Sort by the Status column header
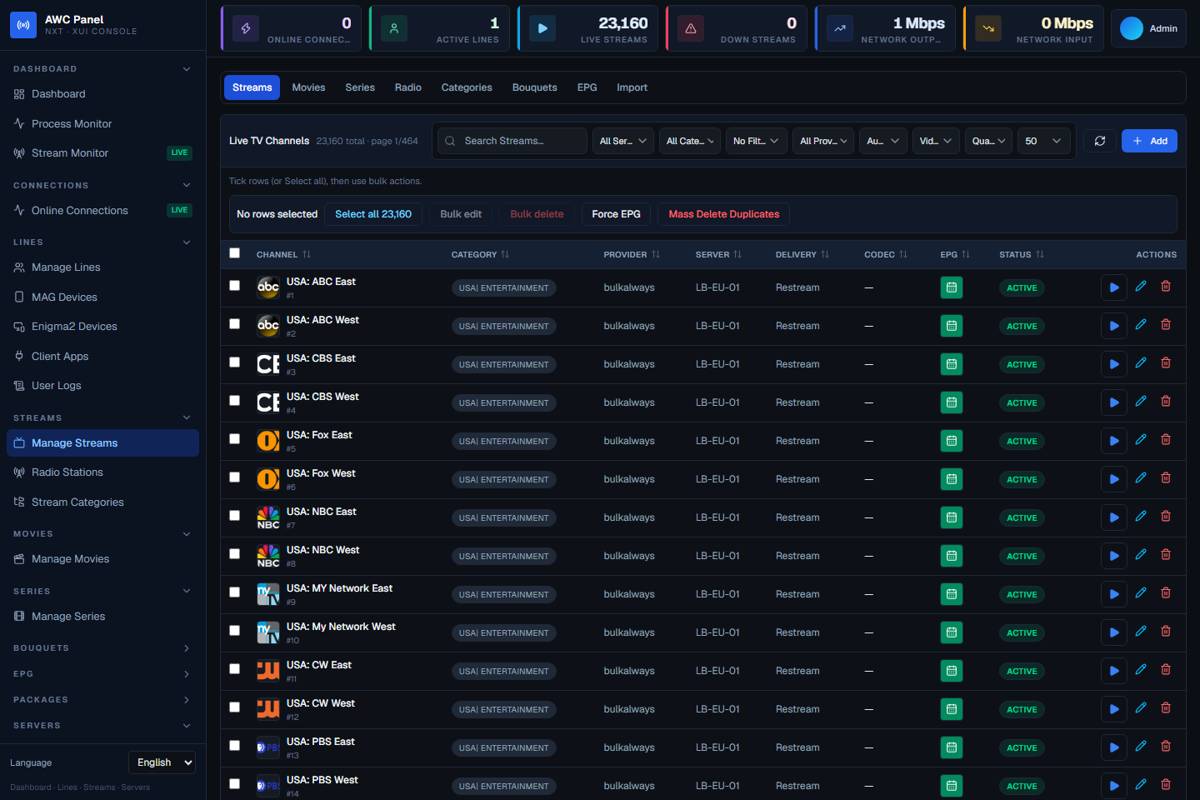 pos(1021,254)
